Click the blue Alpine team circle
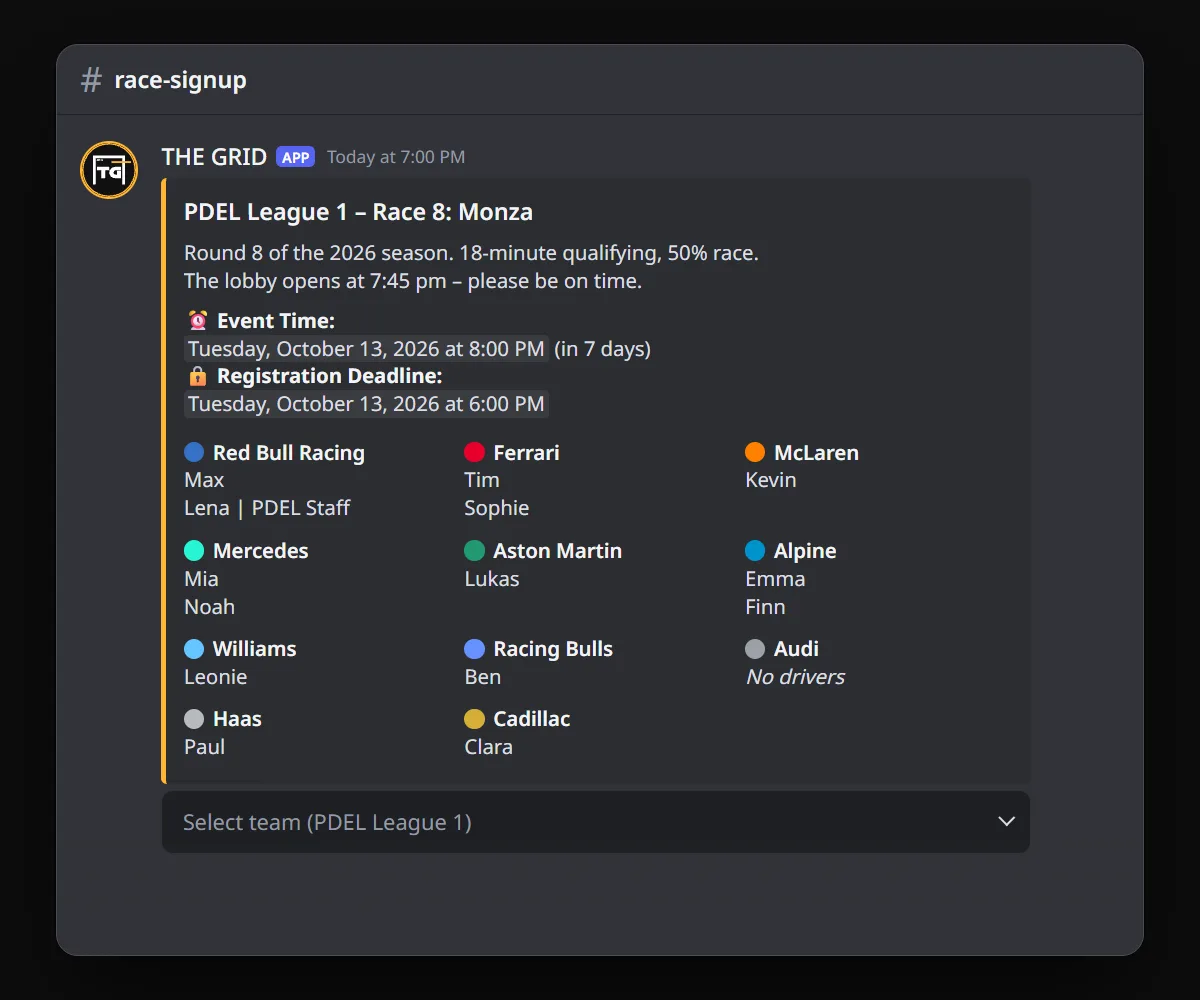The image size is (1200, 1000). (755, 551)
